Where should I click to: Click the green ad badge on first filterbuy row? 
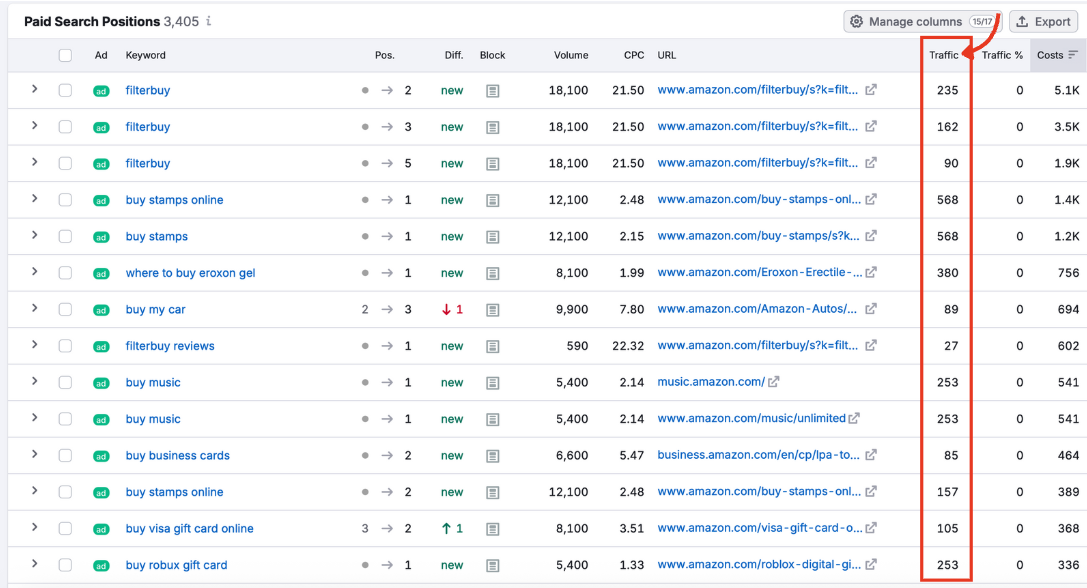point(100,90)
